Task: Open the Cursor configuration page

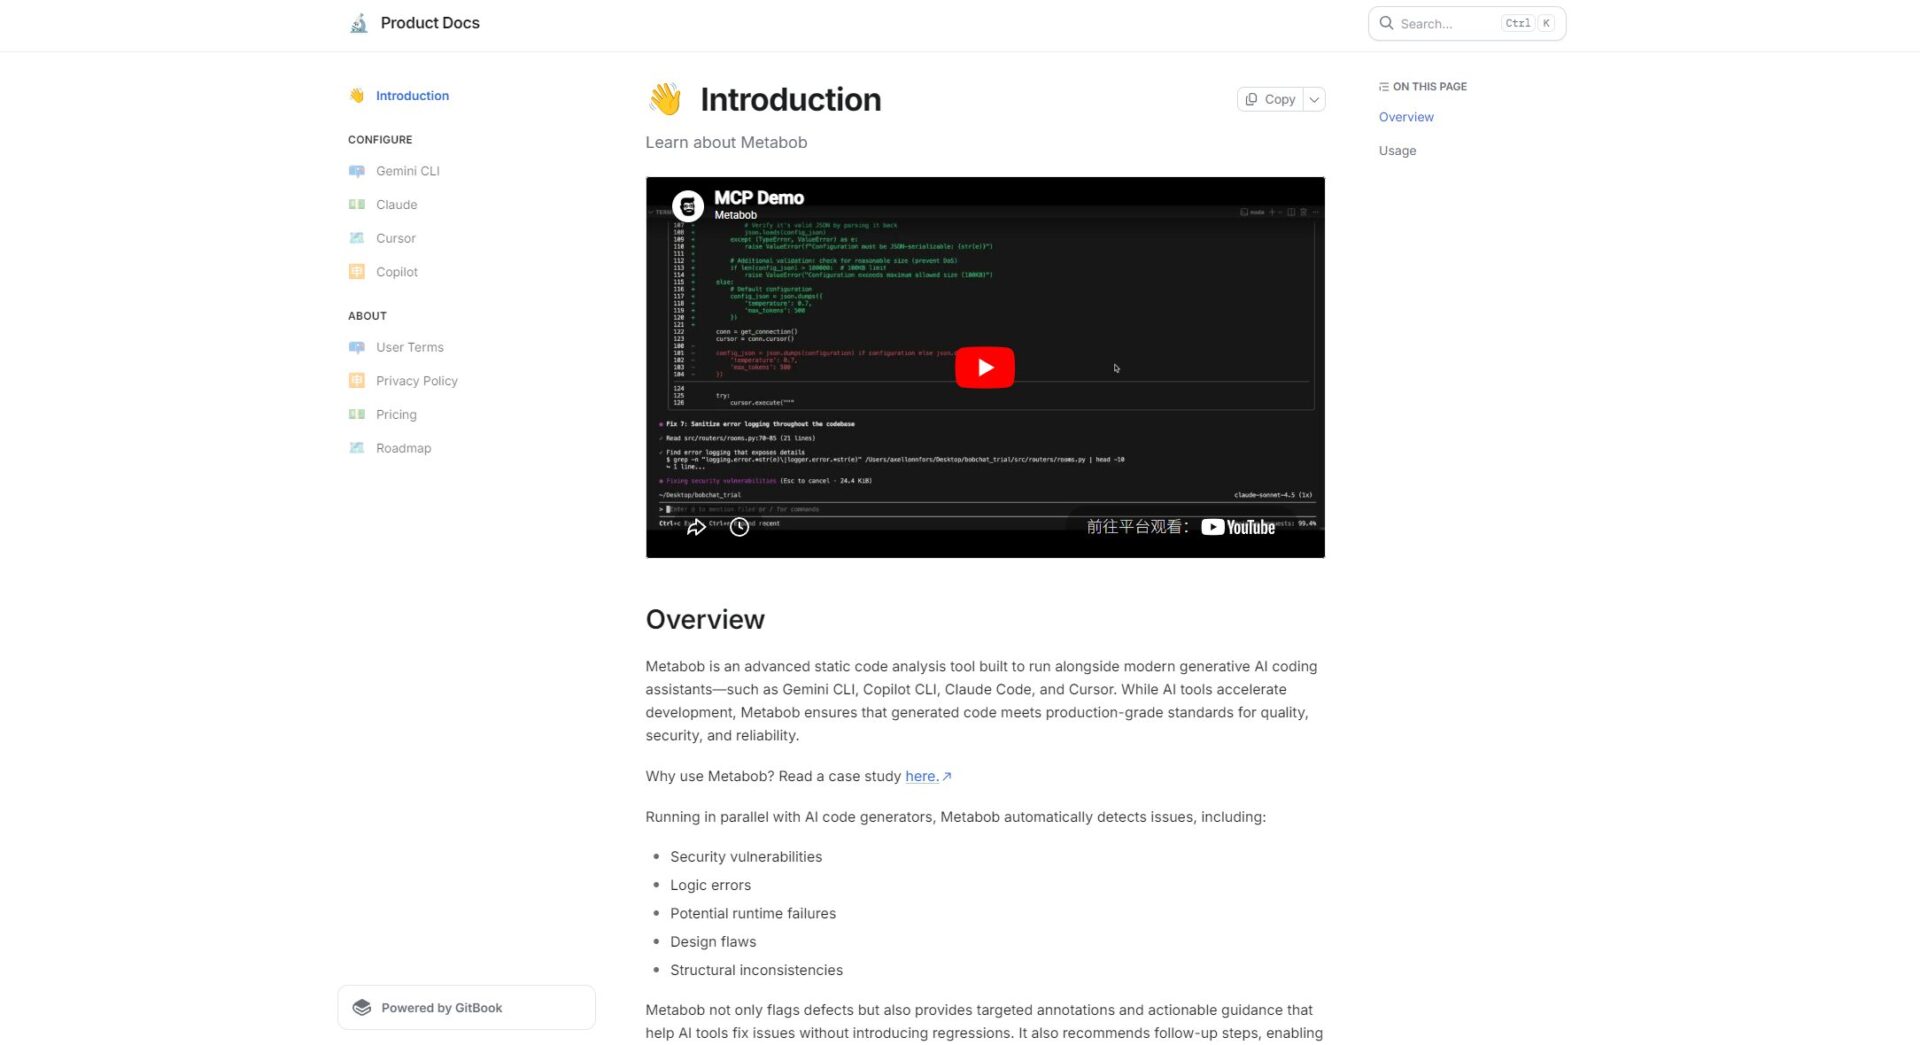Action: click(395, 238)
